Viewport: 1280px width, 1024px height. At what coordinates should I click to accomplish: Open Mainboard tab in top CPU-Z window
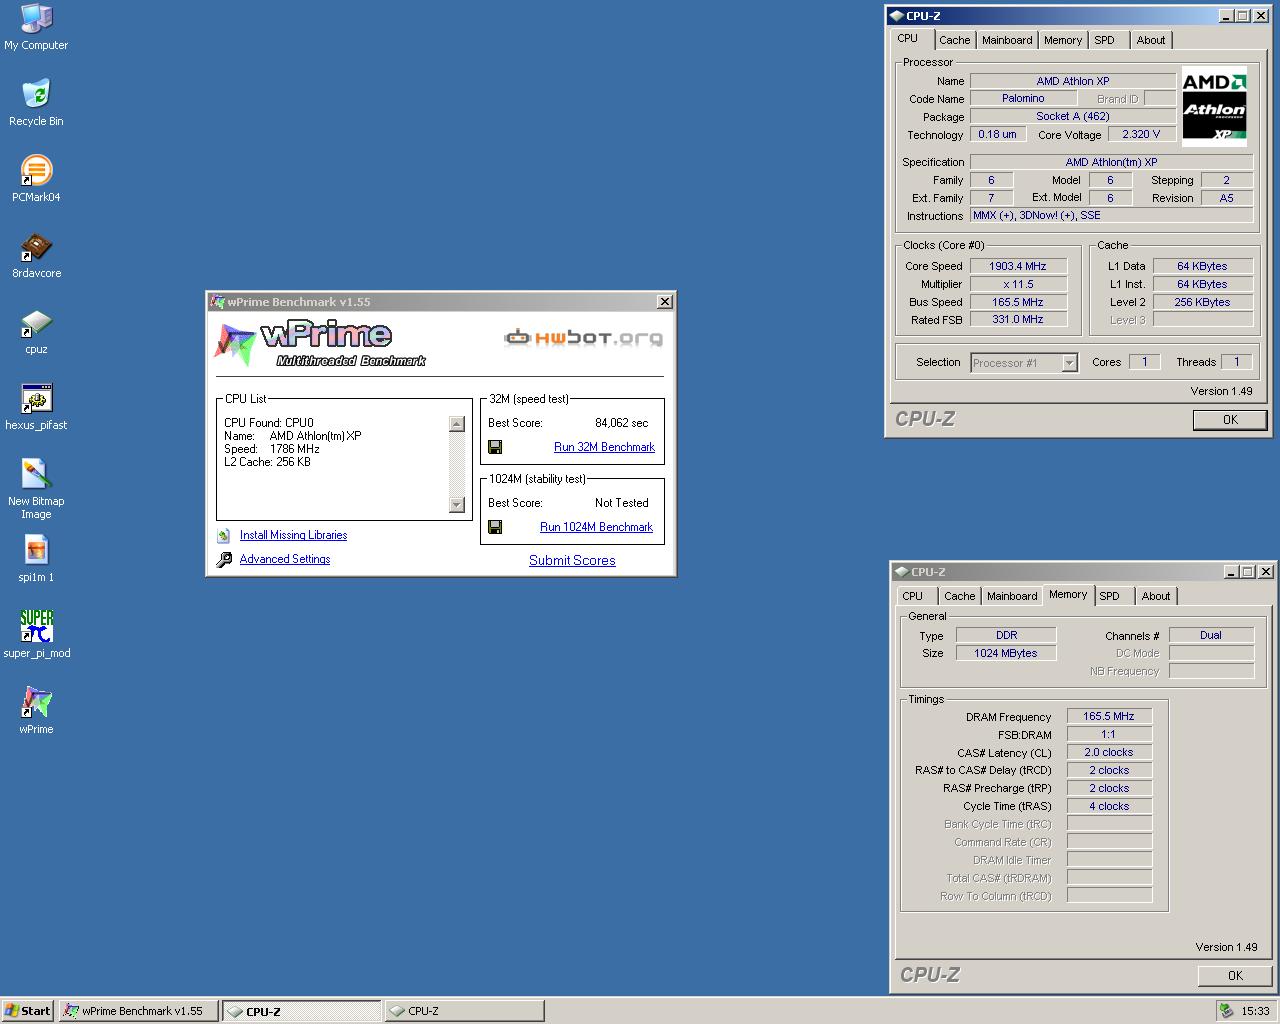pos(1007,40)
